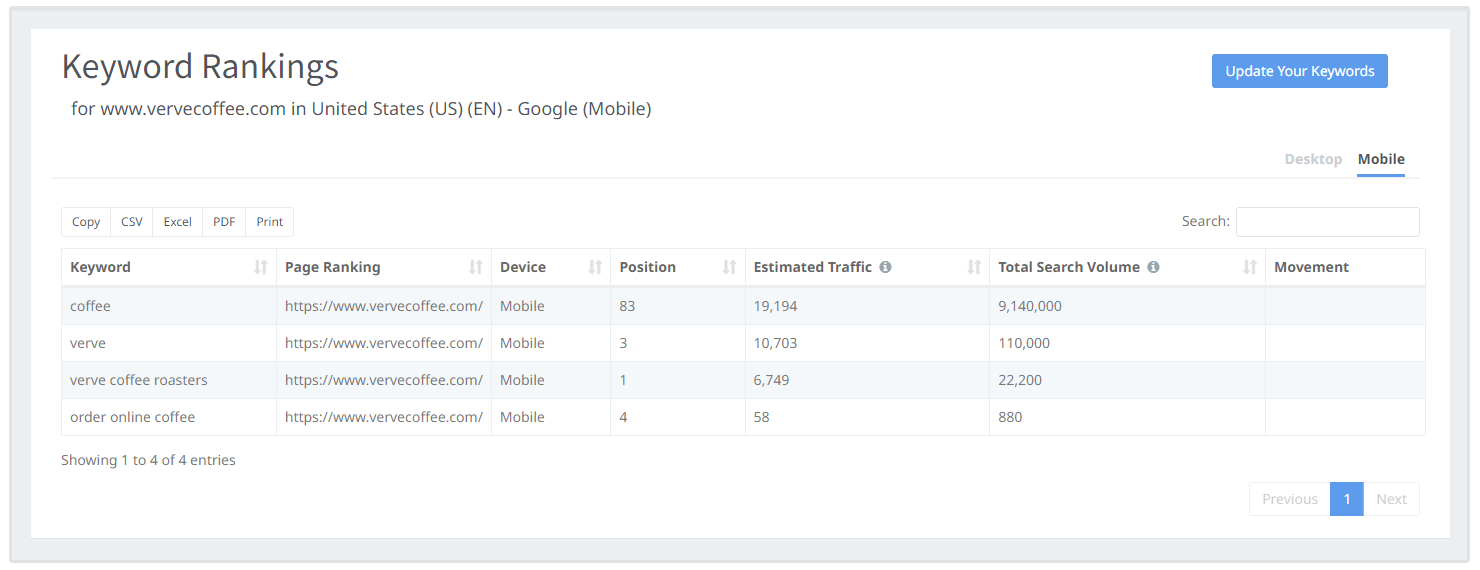Print the keyword table
Image resolution: width=1480 pixels, height=570 pixels.
tap(270, 222)
